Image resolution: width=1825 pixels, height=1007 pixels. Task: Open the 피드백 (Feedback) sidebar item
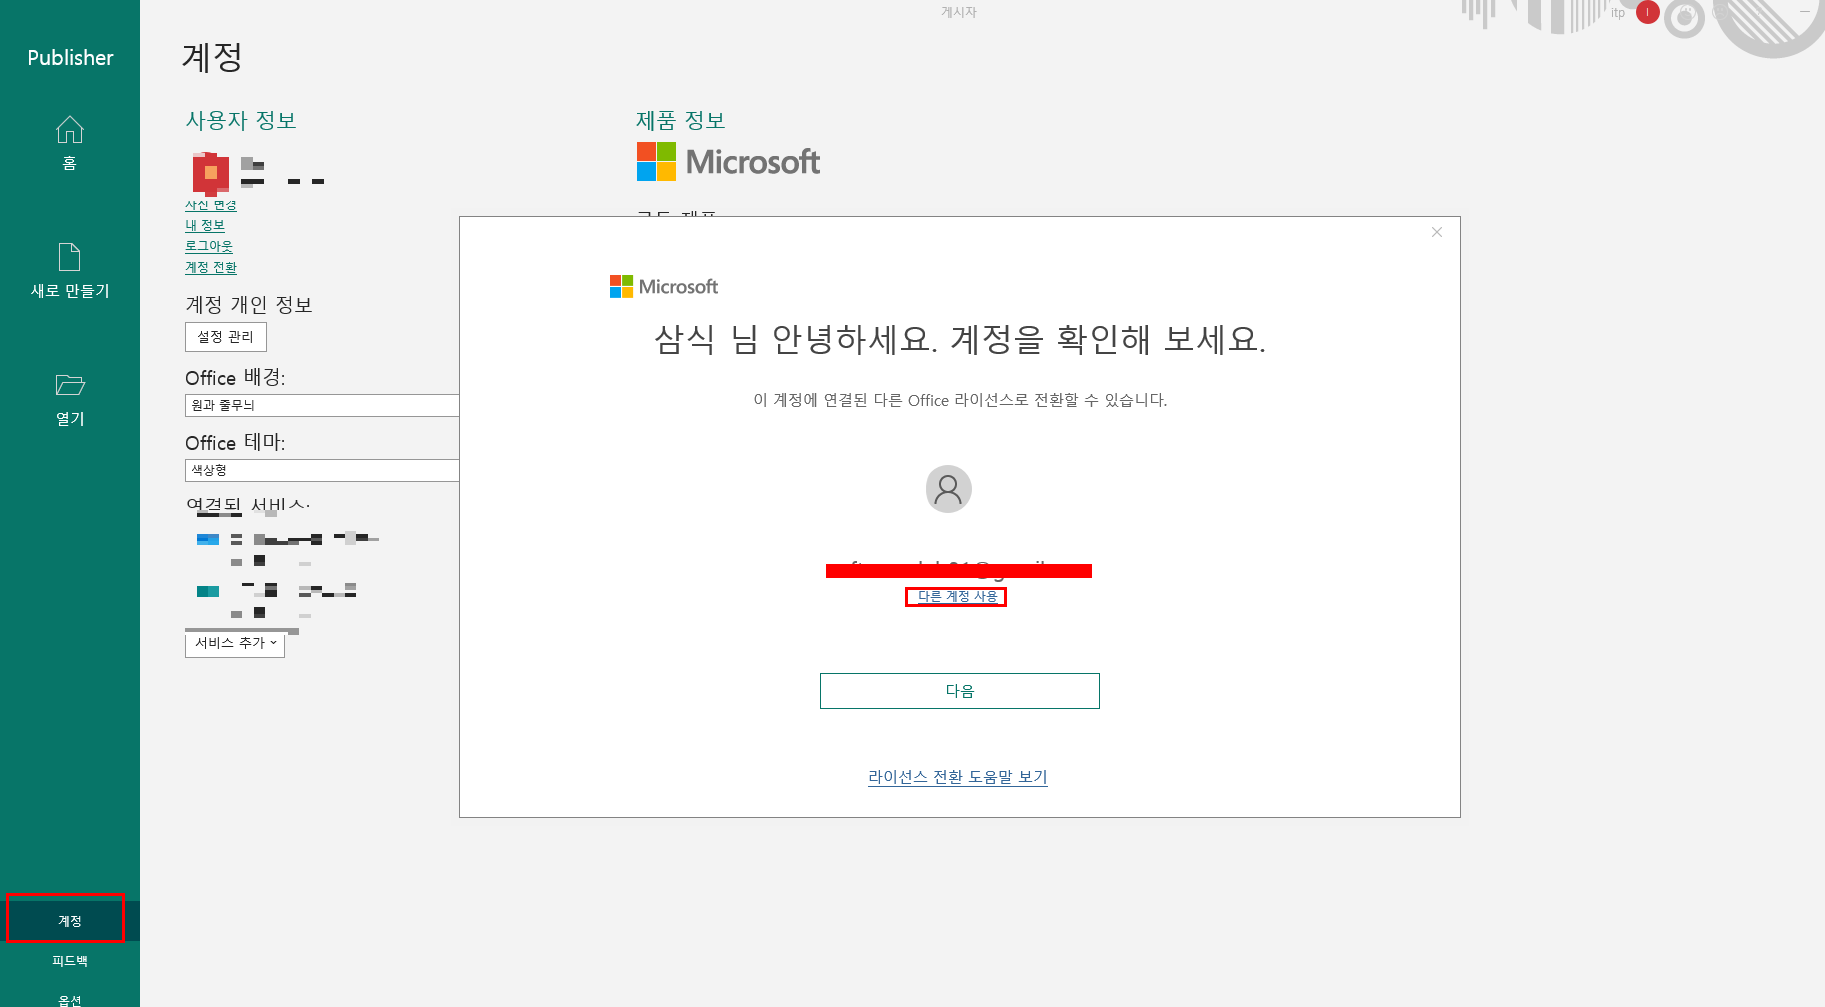point(69,961)
